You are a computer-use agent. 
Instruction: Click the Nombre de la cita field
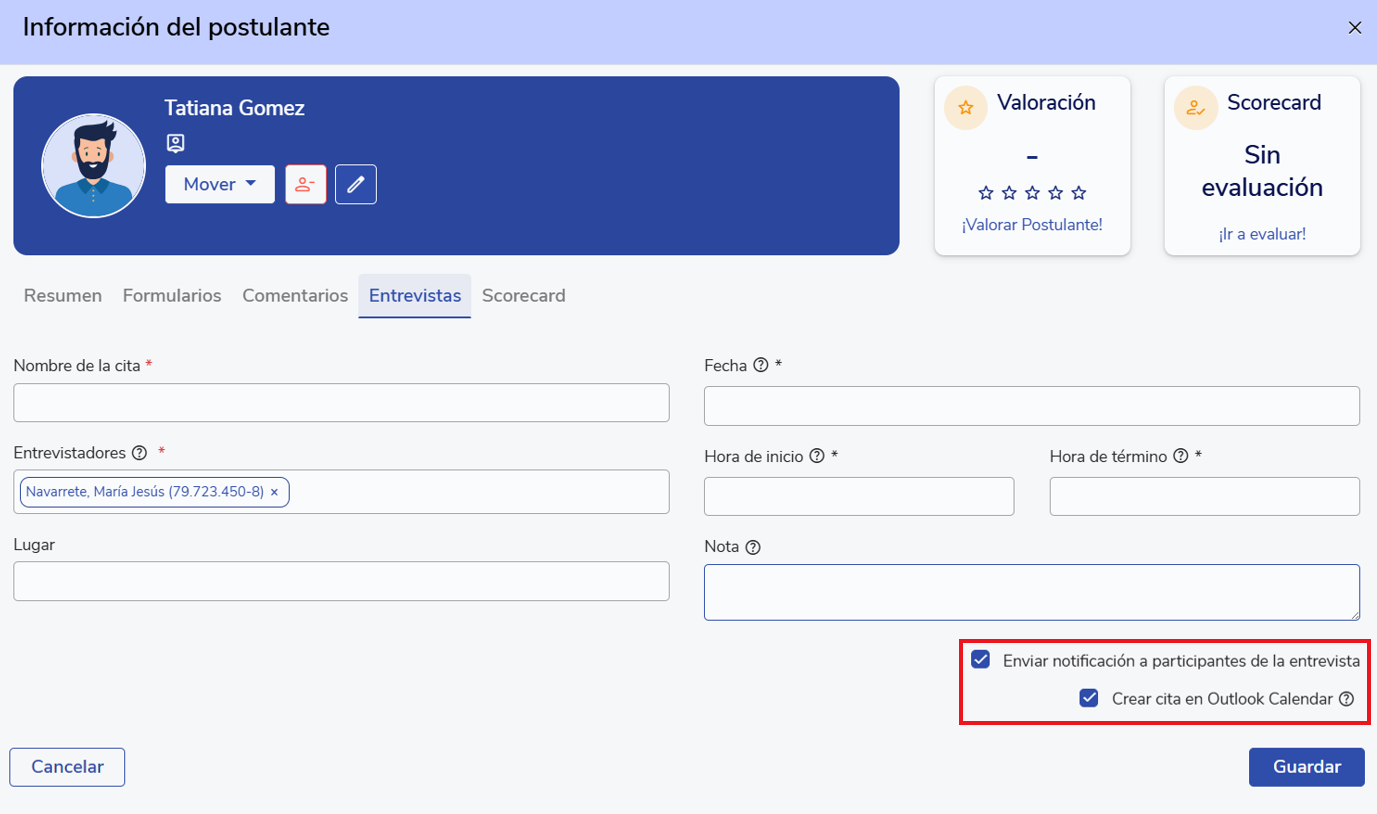(341, 402)
